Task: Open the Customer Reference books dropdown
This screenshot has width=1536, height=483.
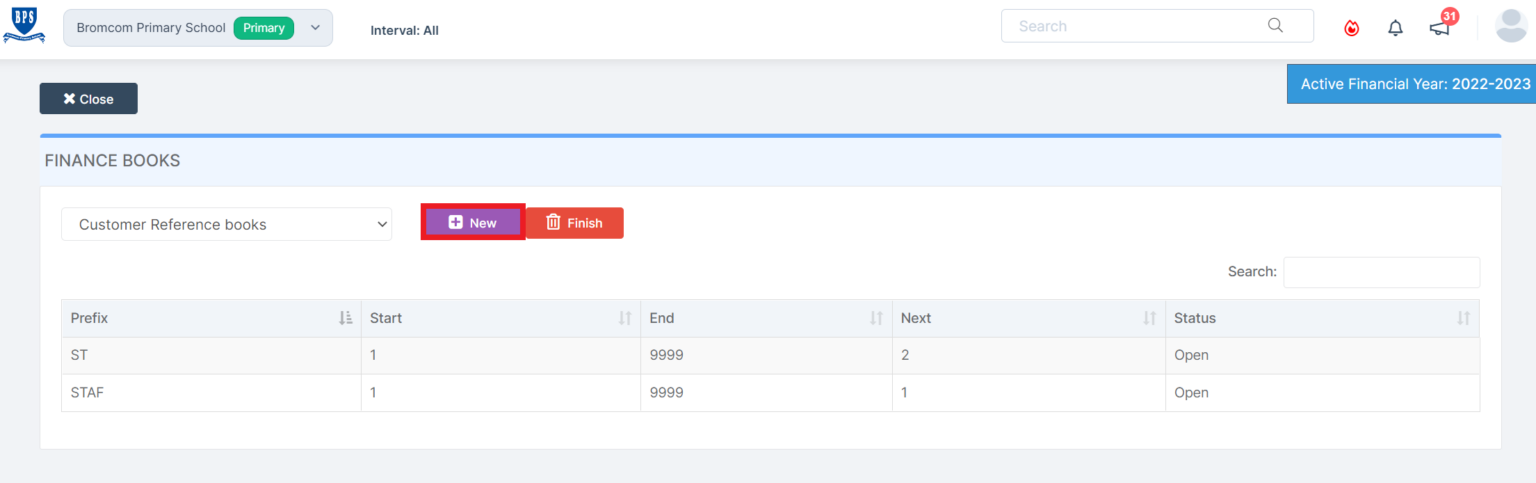Action: (226, 225)
